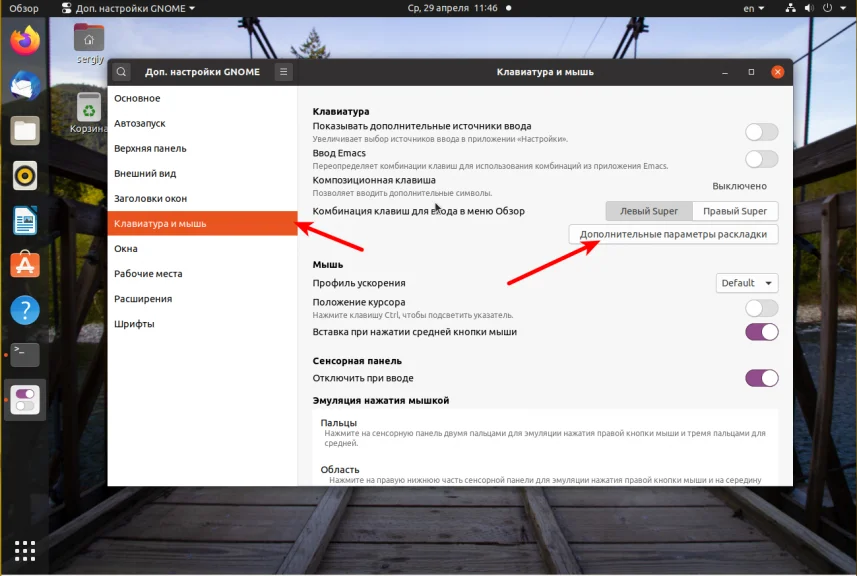857x576 pixels.
Task: Open the Расширения section
Action: pos(202,299)
